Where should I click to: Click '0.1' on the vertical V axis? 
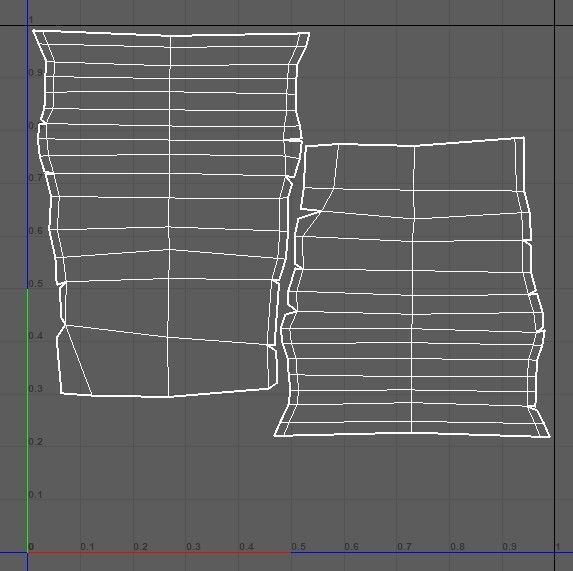pyautogui.click(x=35, y=494)
